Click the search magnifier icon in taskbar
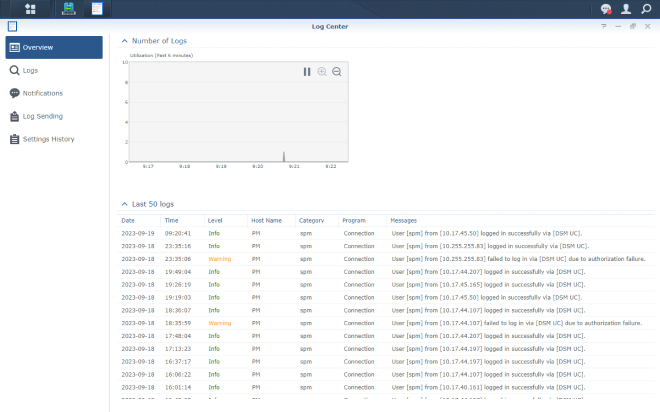 tap(646, 9)
